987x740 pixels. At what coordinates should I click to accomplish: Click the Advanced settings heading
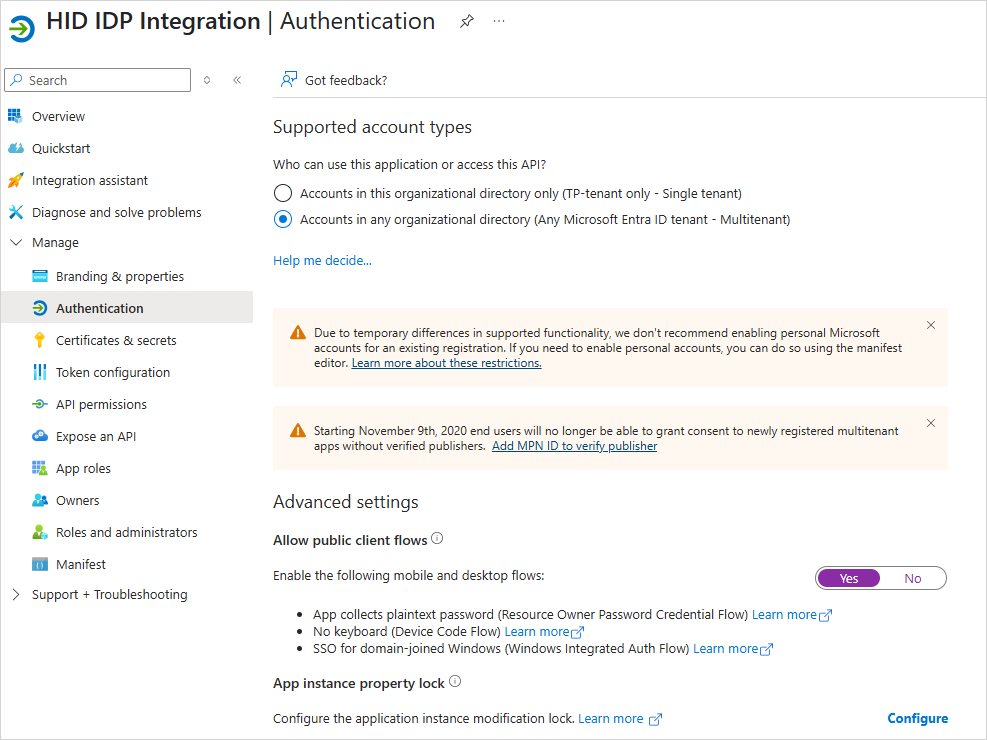coord(346,502)
